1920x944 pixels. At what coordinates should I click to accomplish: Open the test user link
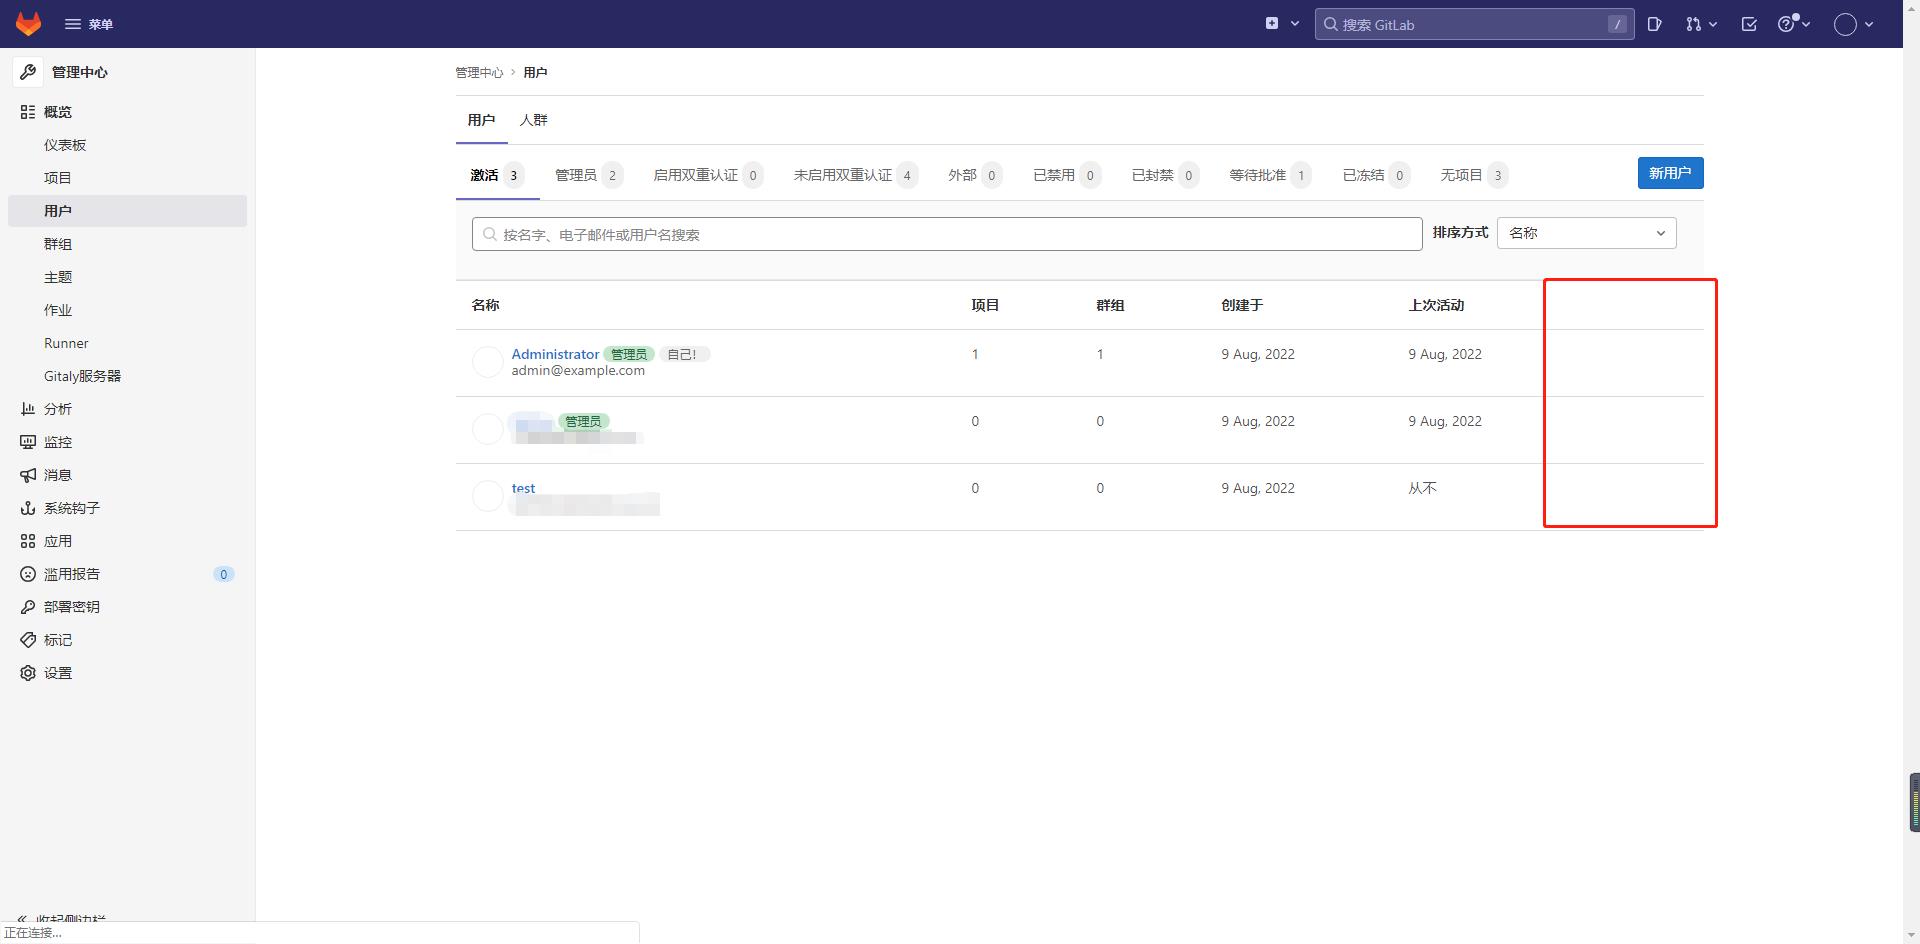[523, 488]
